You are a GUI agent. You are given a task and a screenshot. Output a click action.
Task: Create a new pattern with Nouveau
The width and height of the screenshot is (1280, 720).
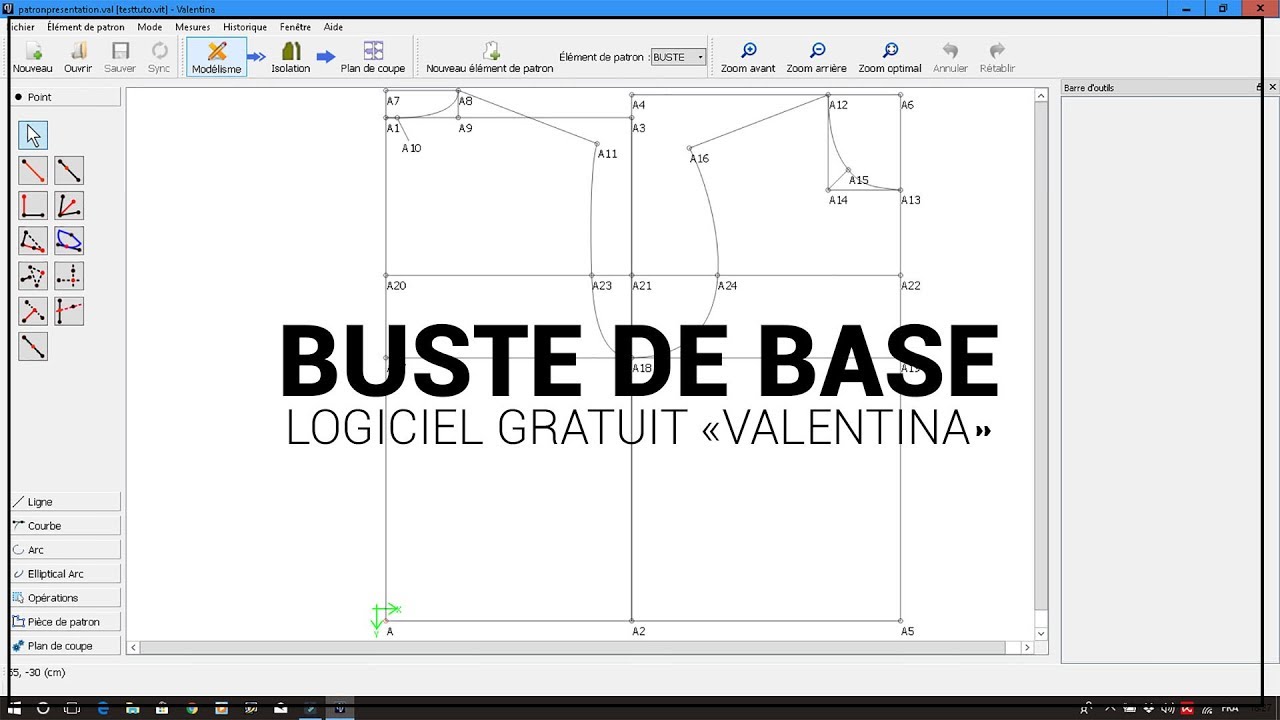pos(33,57)
